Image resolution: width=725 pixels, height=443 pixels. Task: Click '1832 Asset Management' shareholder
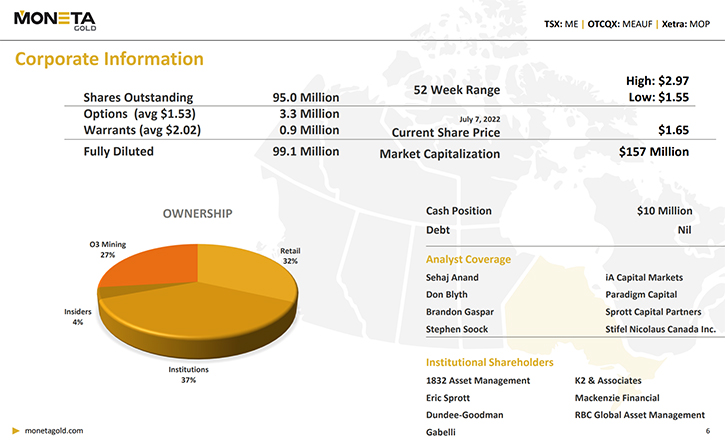(x=478, y=381)
